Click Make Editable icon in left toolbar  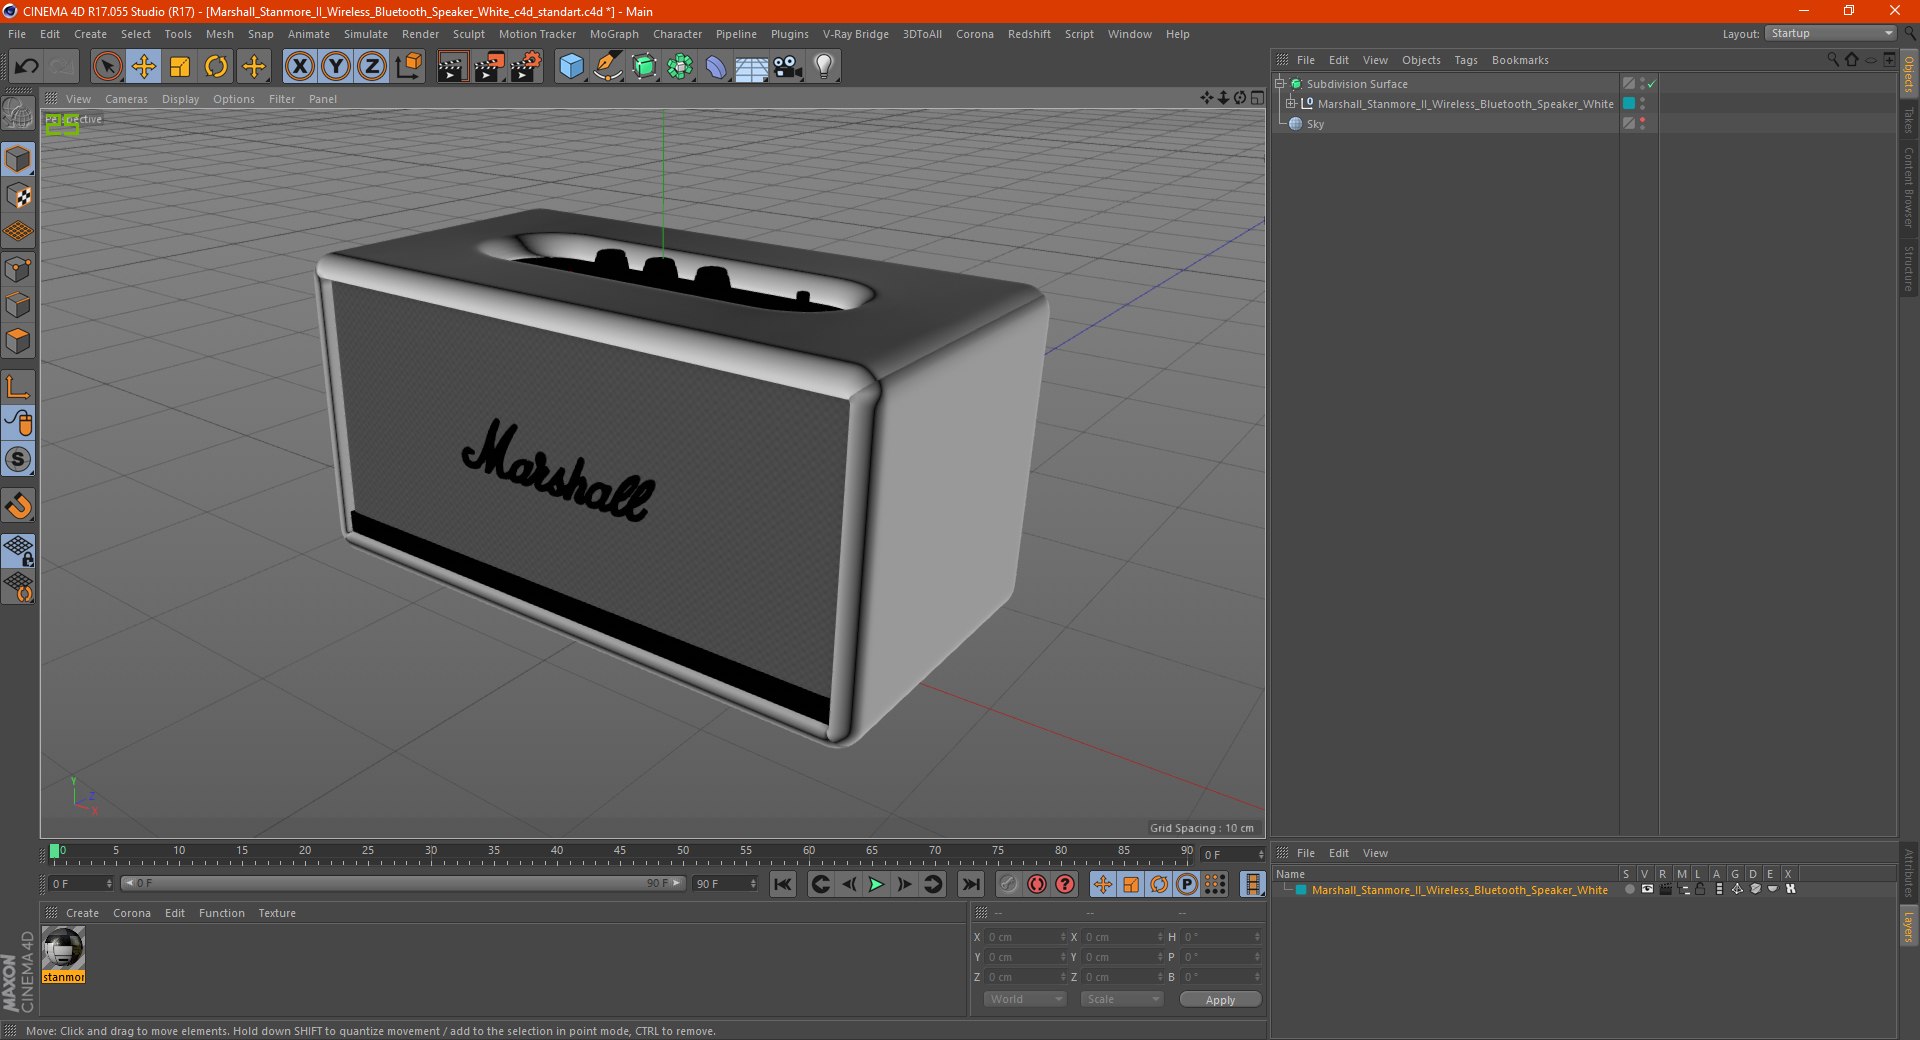(18, 113)
